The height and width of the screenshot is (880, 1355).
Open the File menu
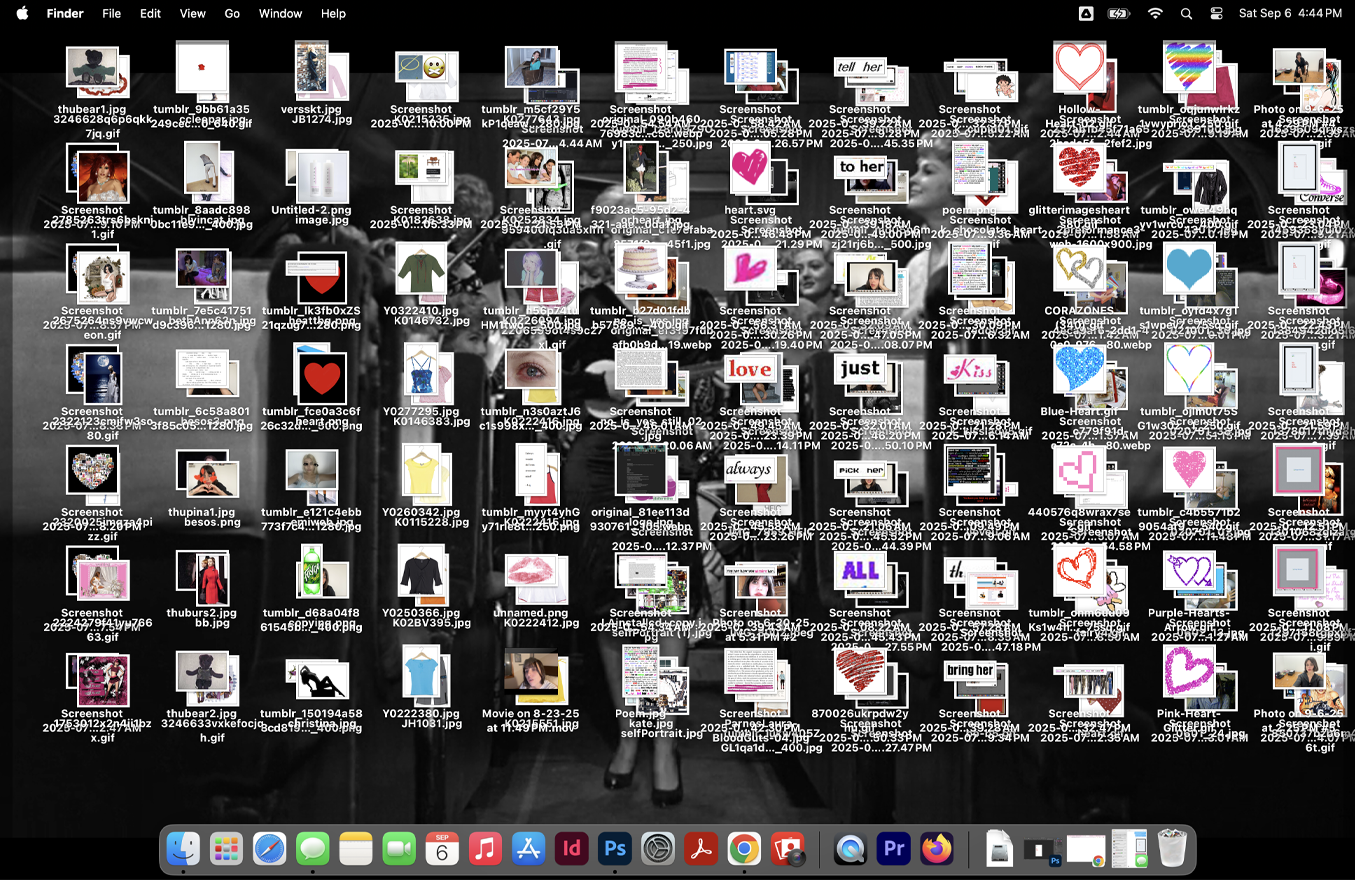point(111,14)
